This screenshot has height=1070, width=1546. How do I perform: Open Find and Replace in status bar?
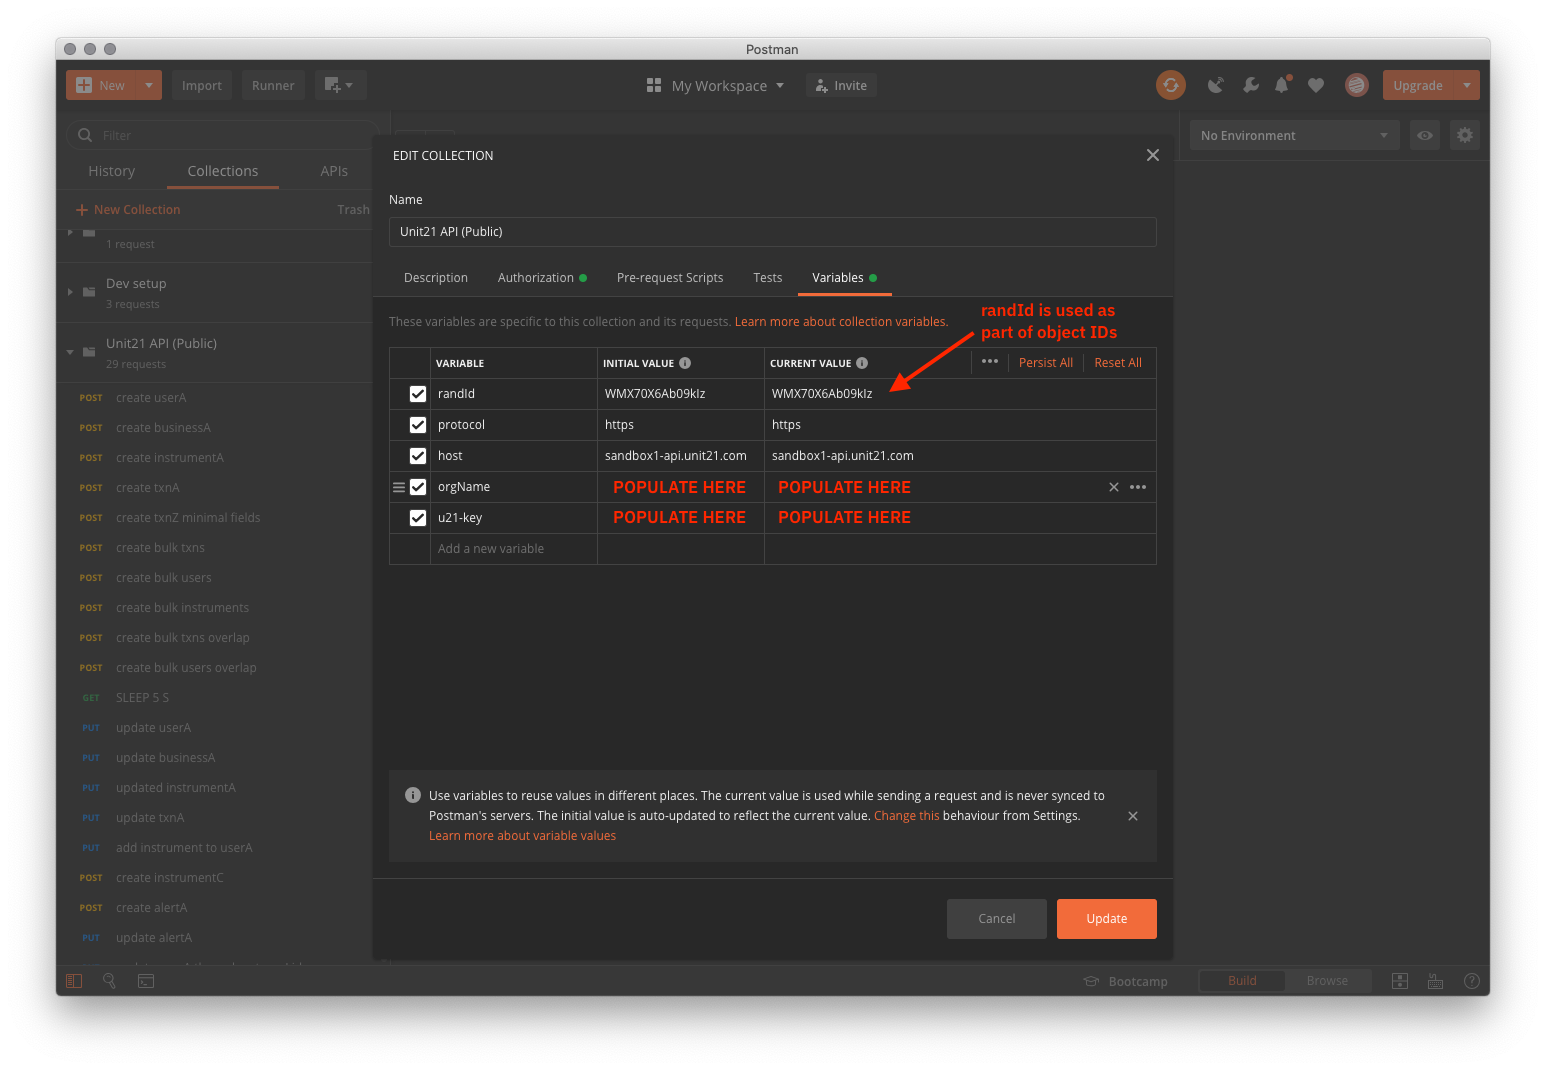click(110, 981)
